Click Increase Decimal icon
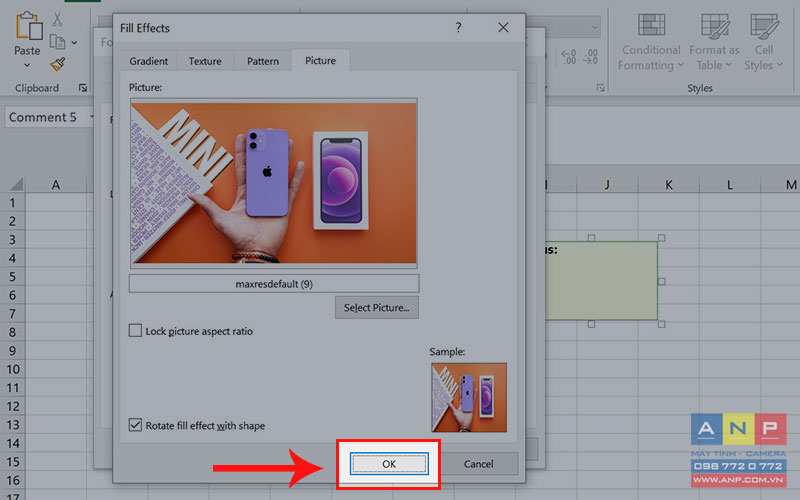This screenshot has width=800, height=500. point(568,57)
